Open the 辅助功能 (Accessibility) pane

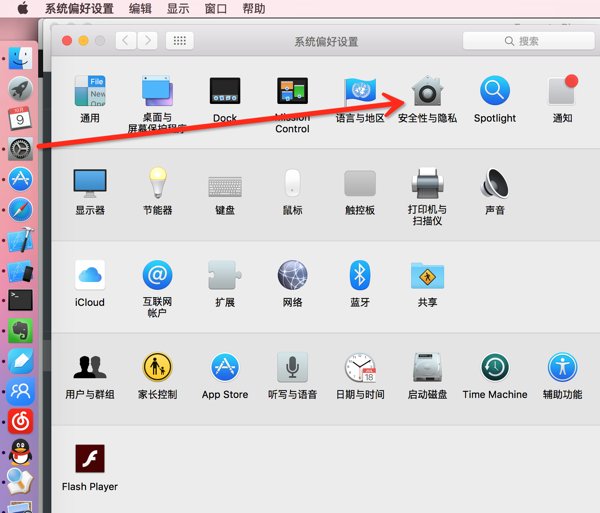[562, 367]
